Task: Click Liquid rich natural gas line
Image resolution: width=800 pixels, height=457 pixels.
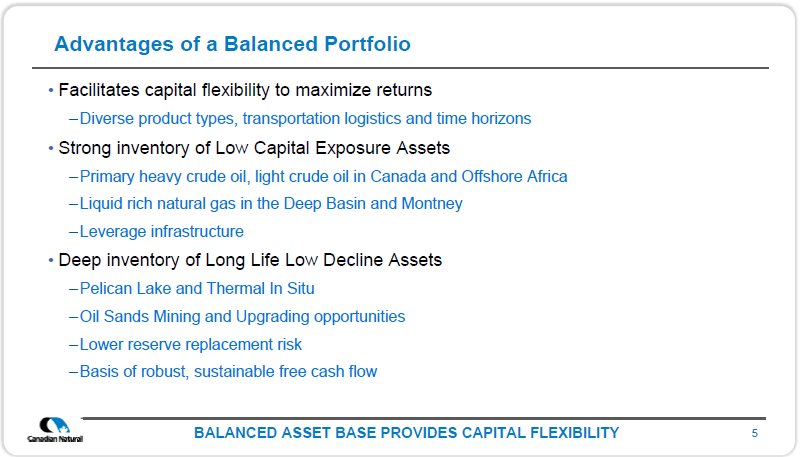Action: point(271,204)
